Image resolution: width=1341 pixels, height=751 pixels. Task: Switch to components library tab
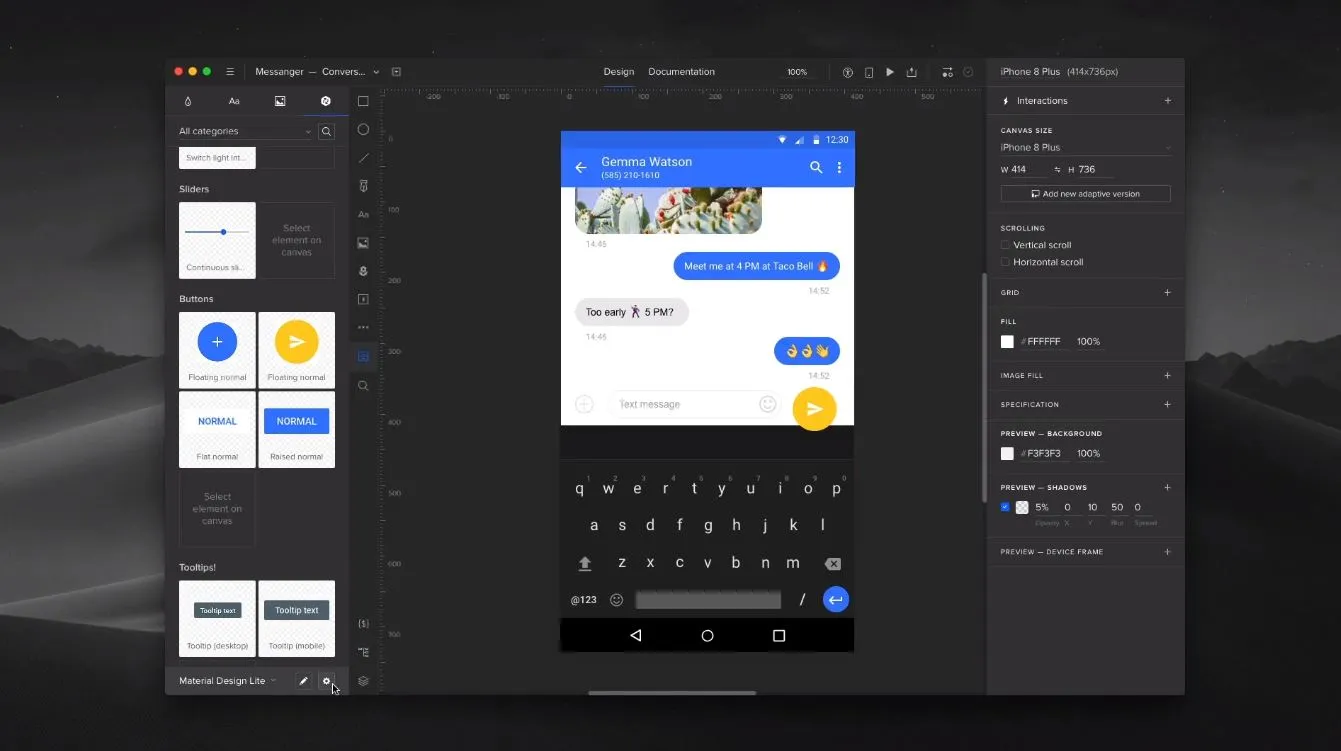point(326,101)
